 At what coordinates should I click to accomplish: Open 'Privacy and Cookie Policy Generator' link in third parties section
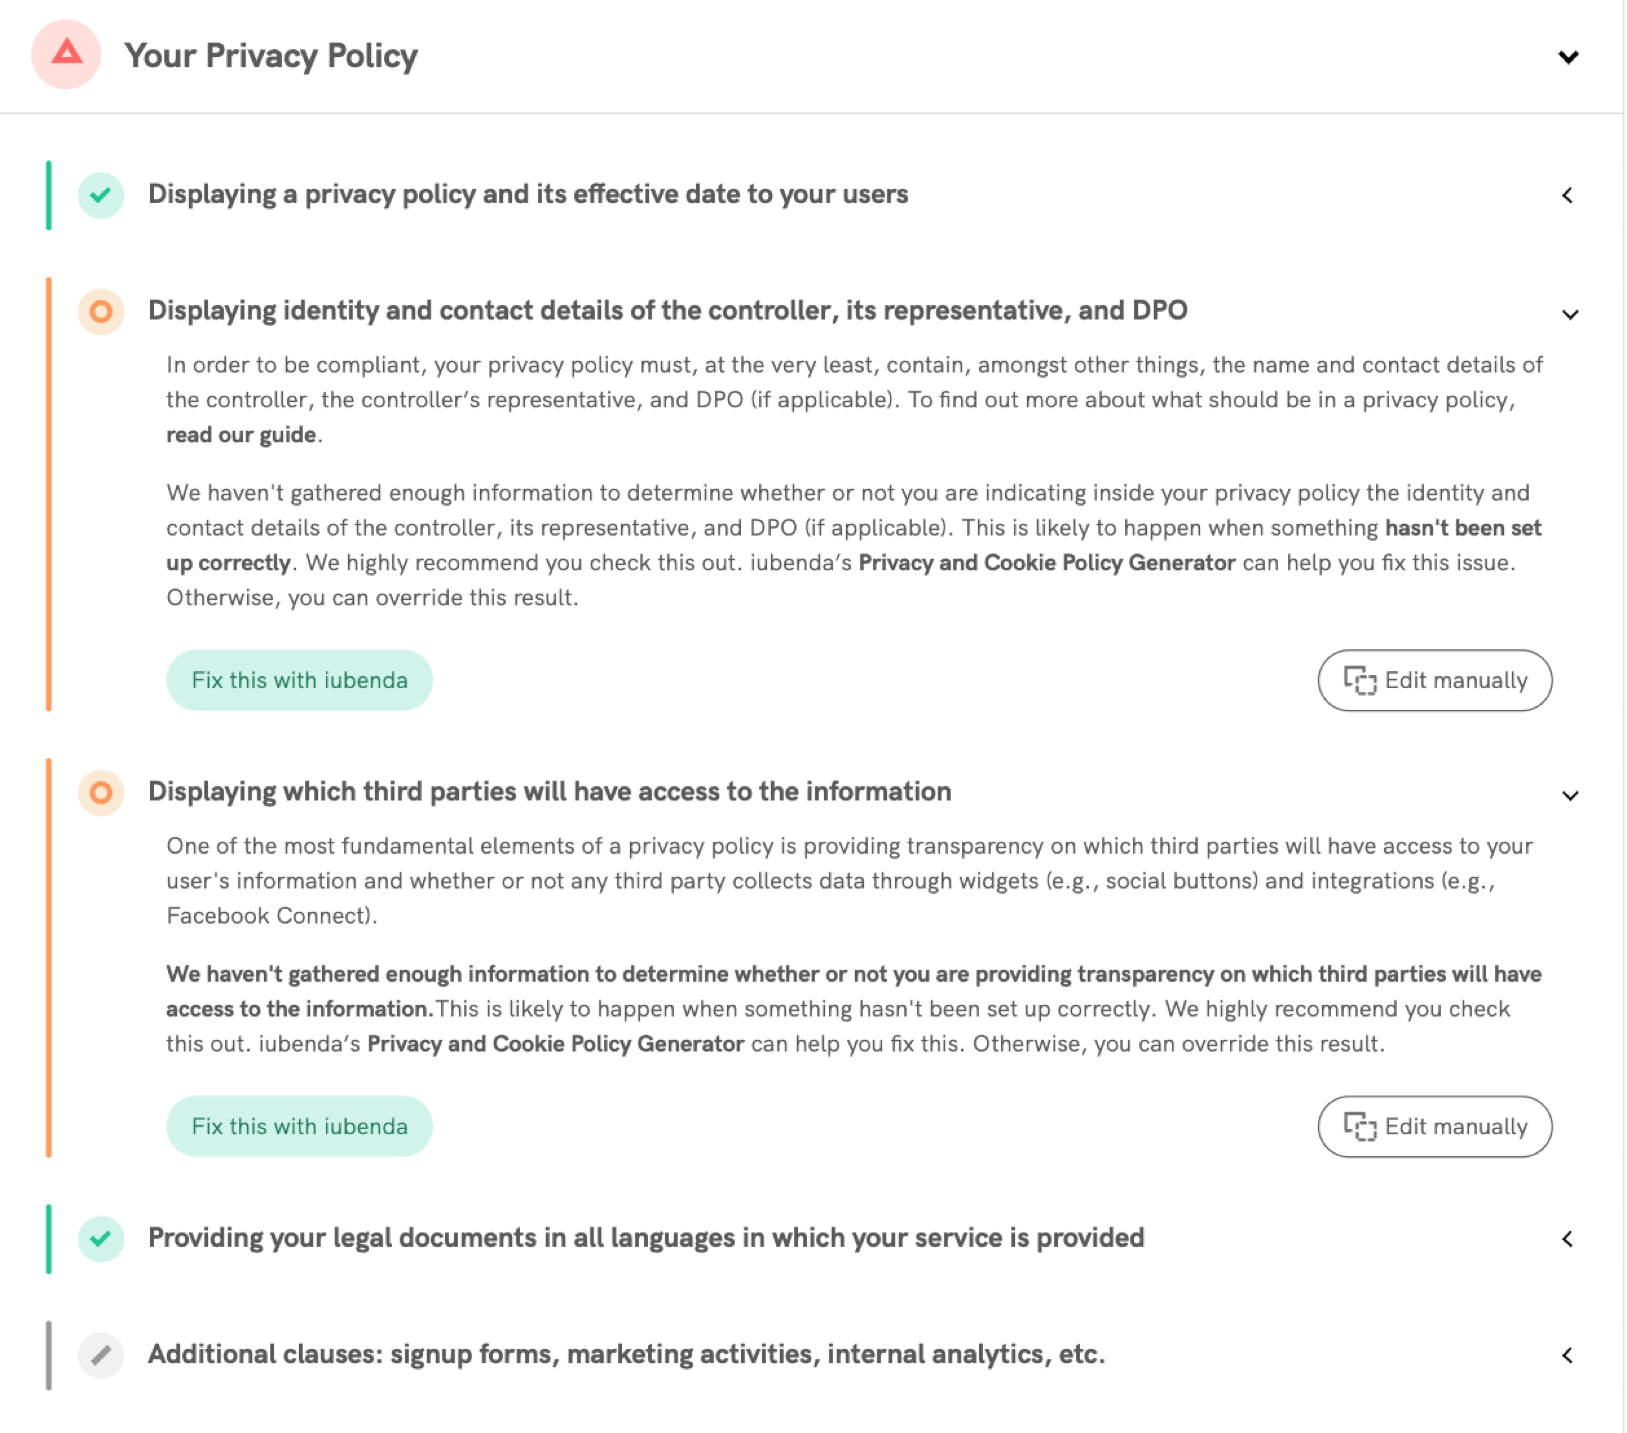point(555,1043)
